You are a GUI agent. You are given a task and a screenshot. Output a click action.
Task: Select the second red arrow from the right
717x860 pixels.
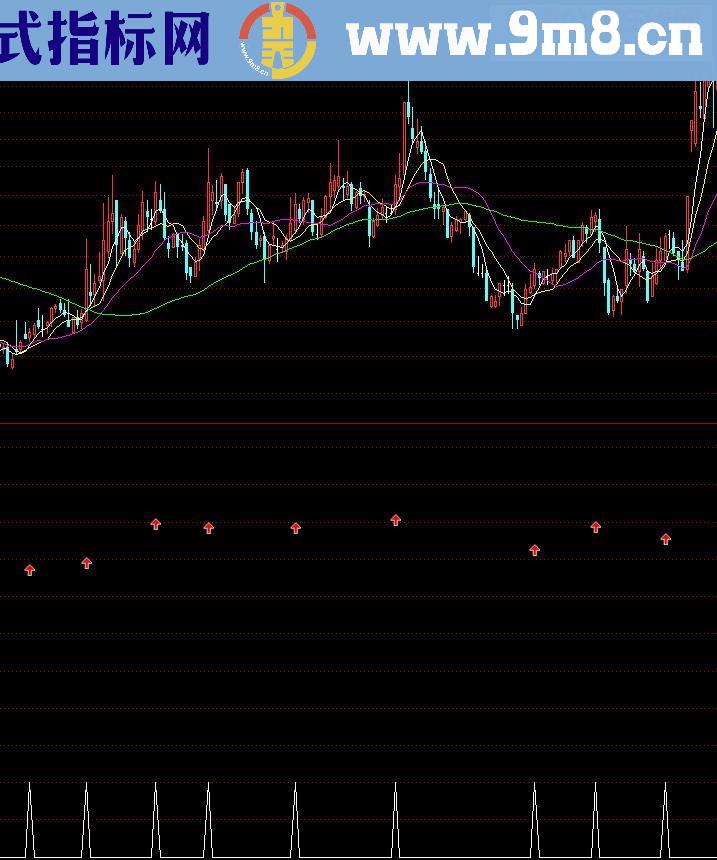(x=596, y=526)
